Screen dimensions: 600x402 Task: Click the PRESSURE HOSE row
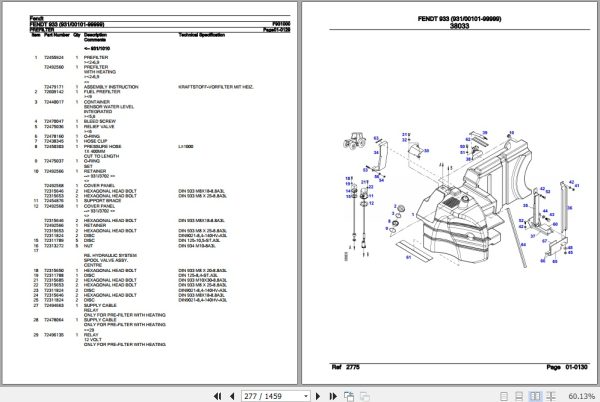114,146
